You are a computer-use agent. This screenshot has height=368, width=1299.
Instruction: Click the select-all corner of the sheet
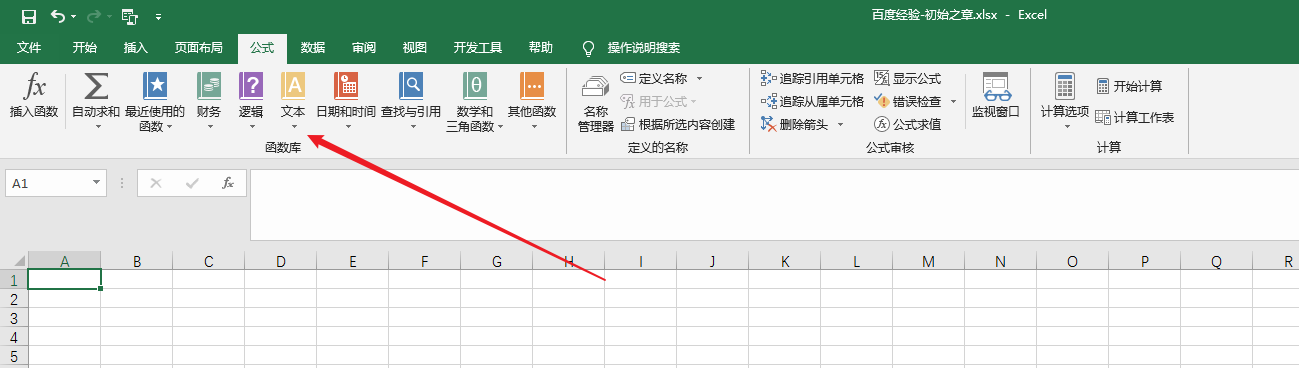pos(14,261)
